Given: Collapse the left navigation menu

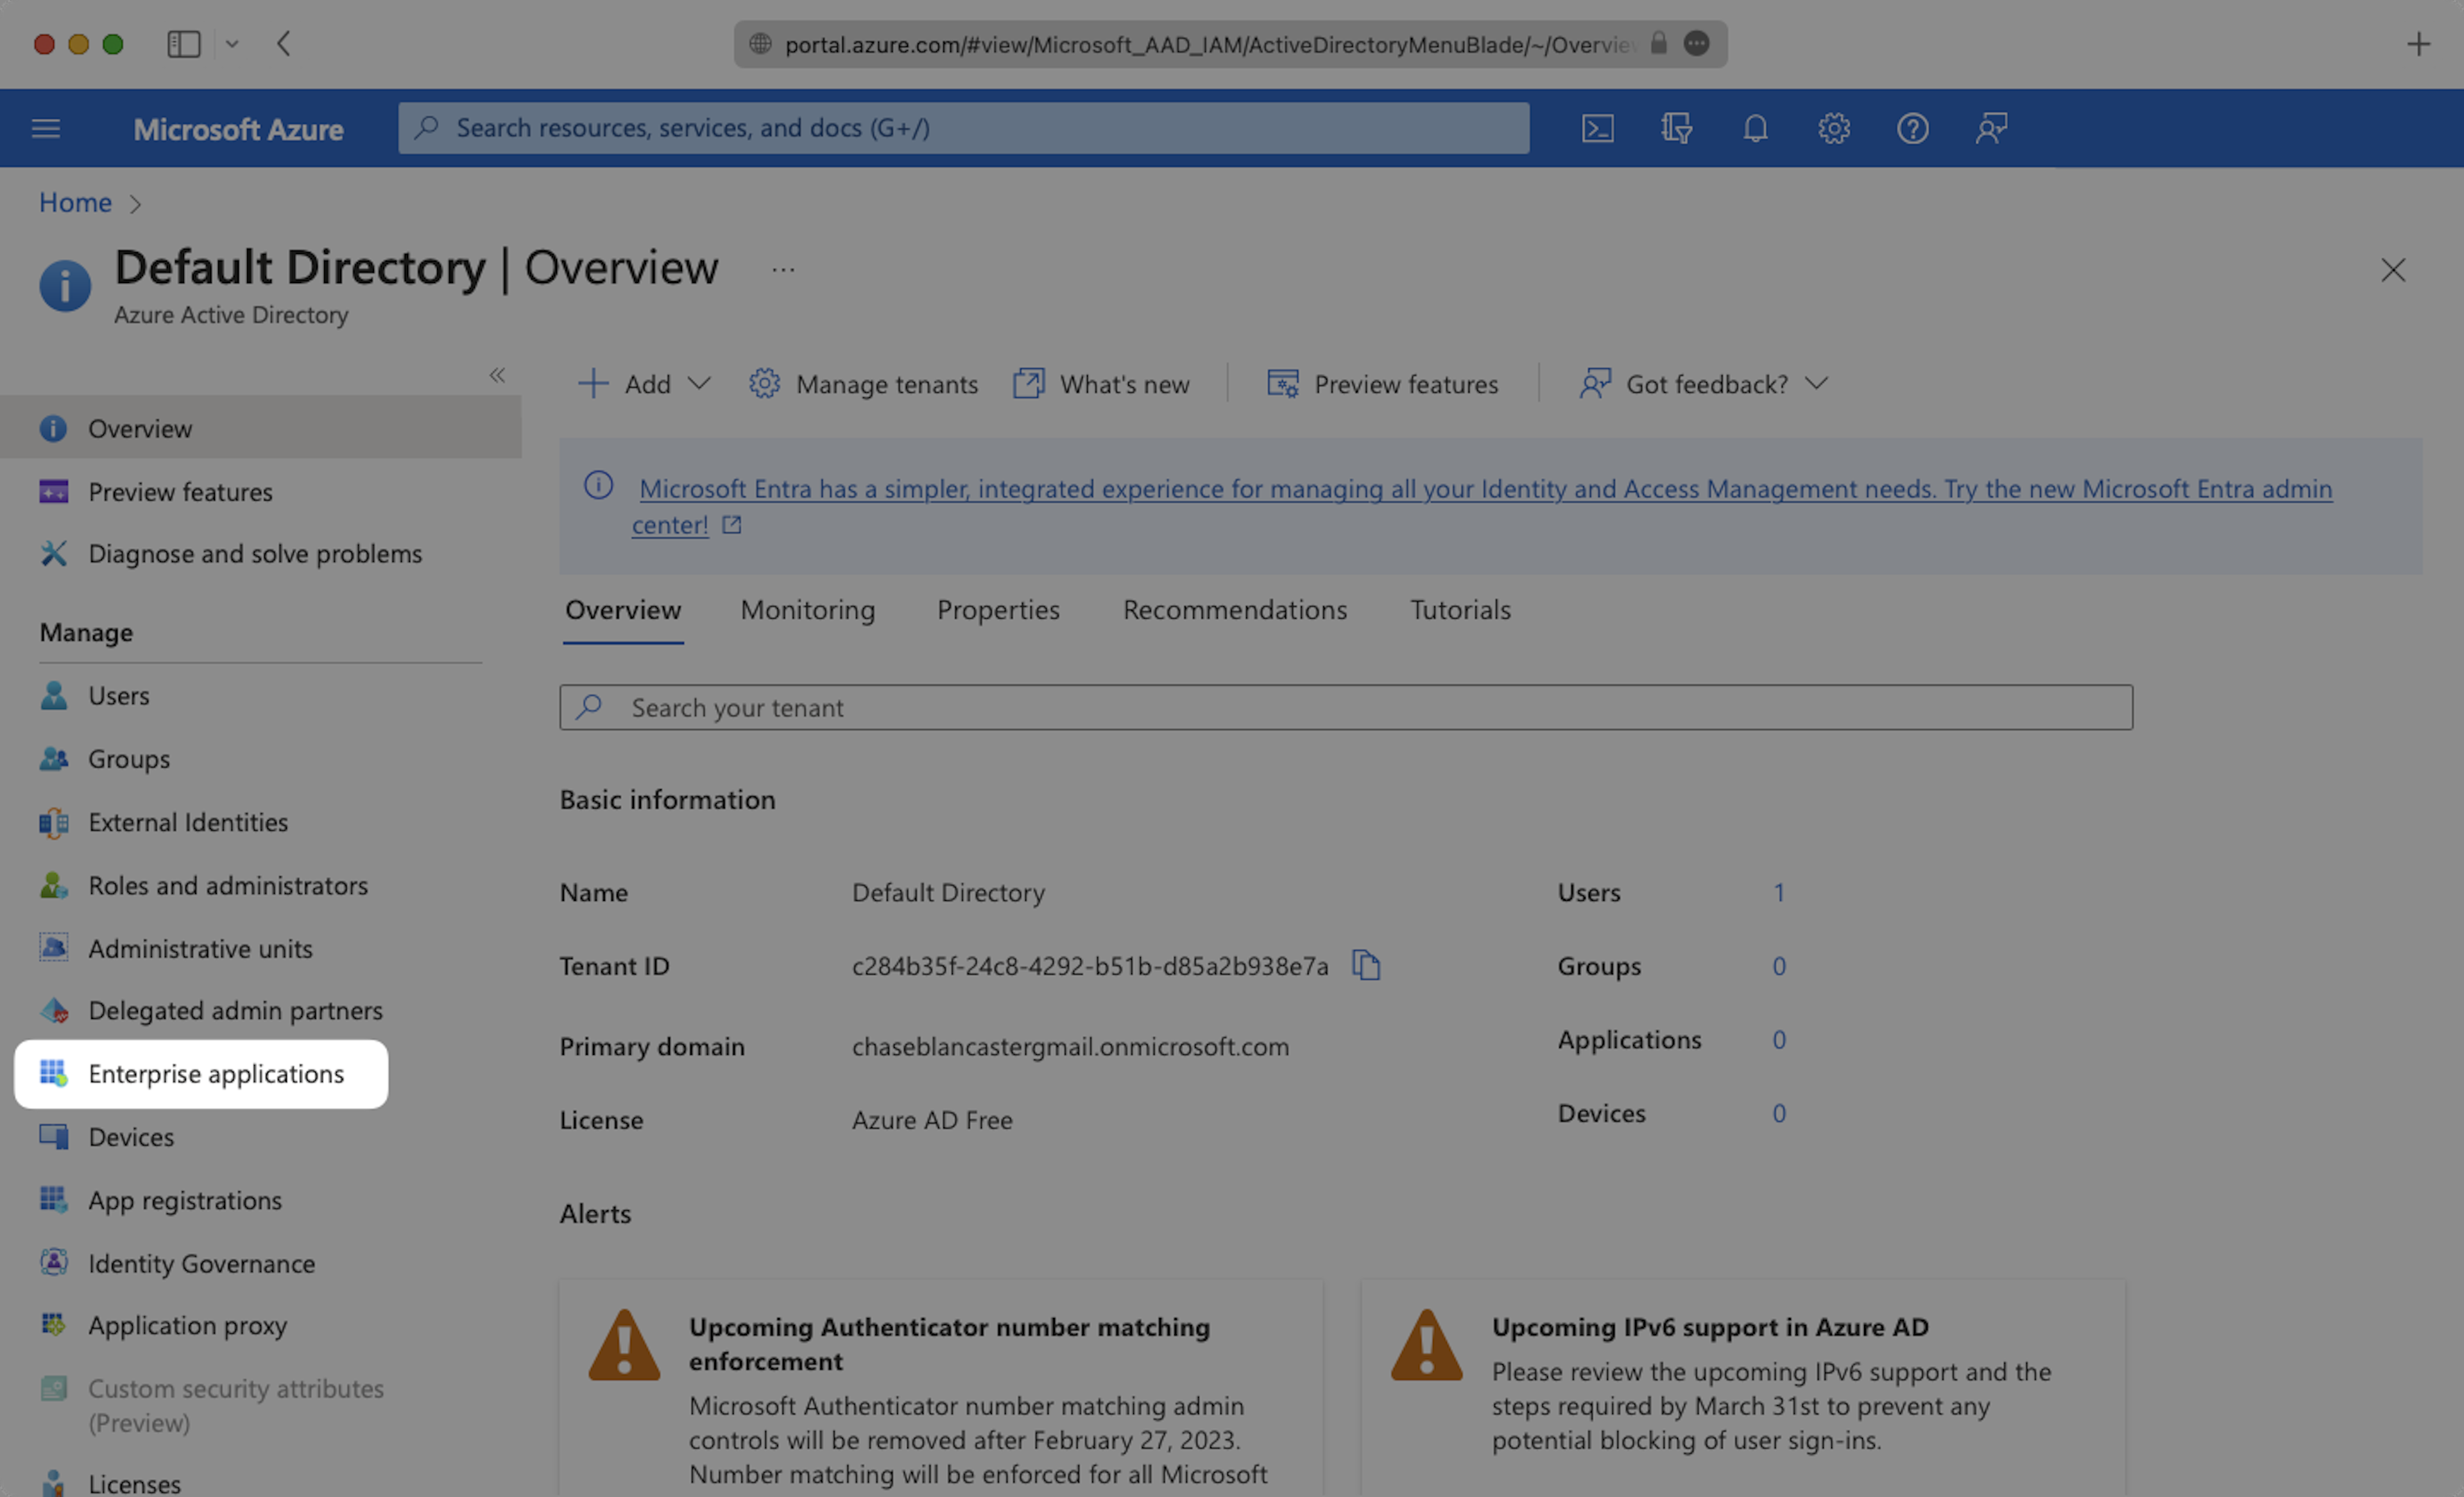Looking at the screenshot, I should [x=497, y=375].
